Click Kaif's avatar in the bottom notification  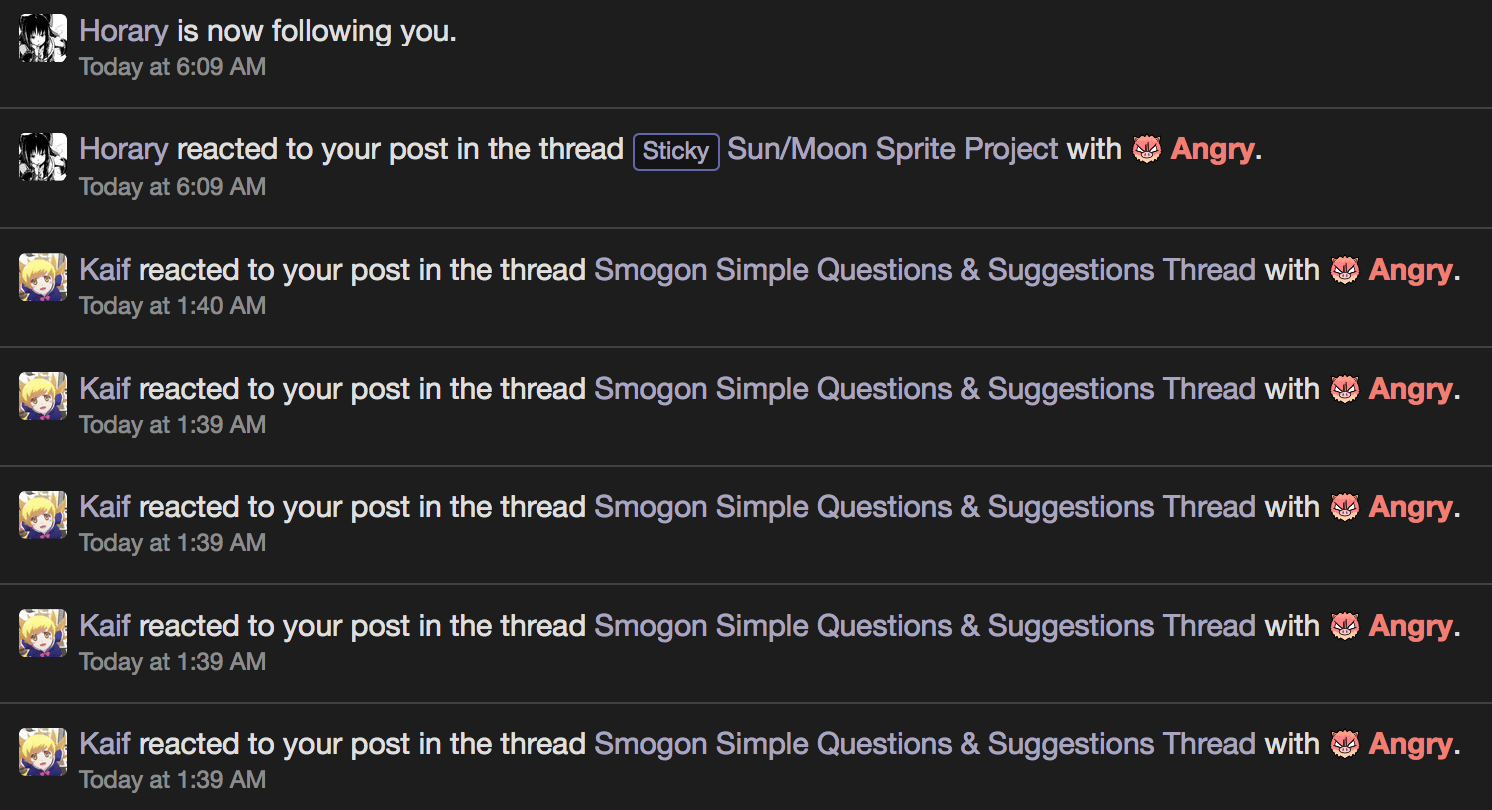point(43,751)
